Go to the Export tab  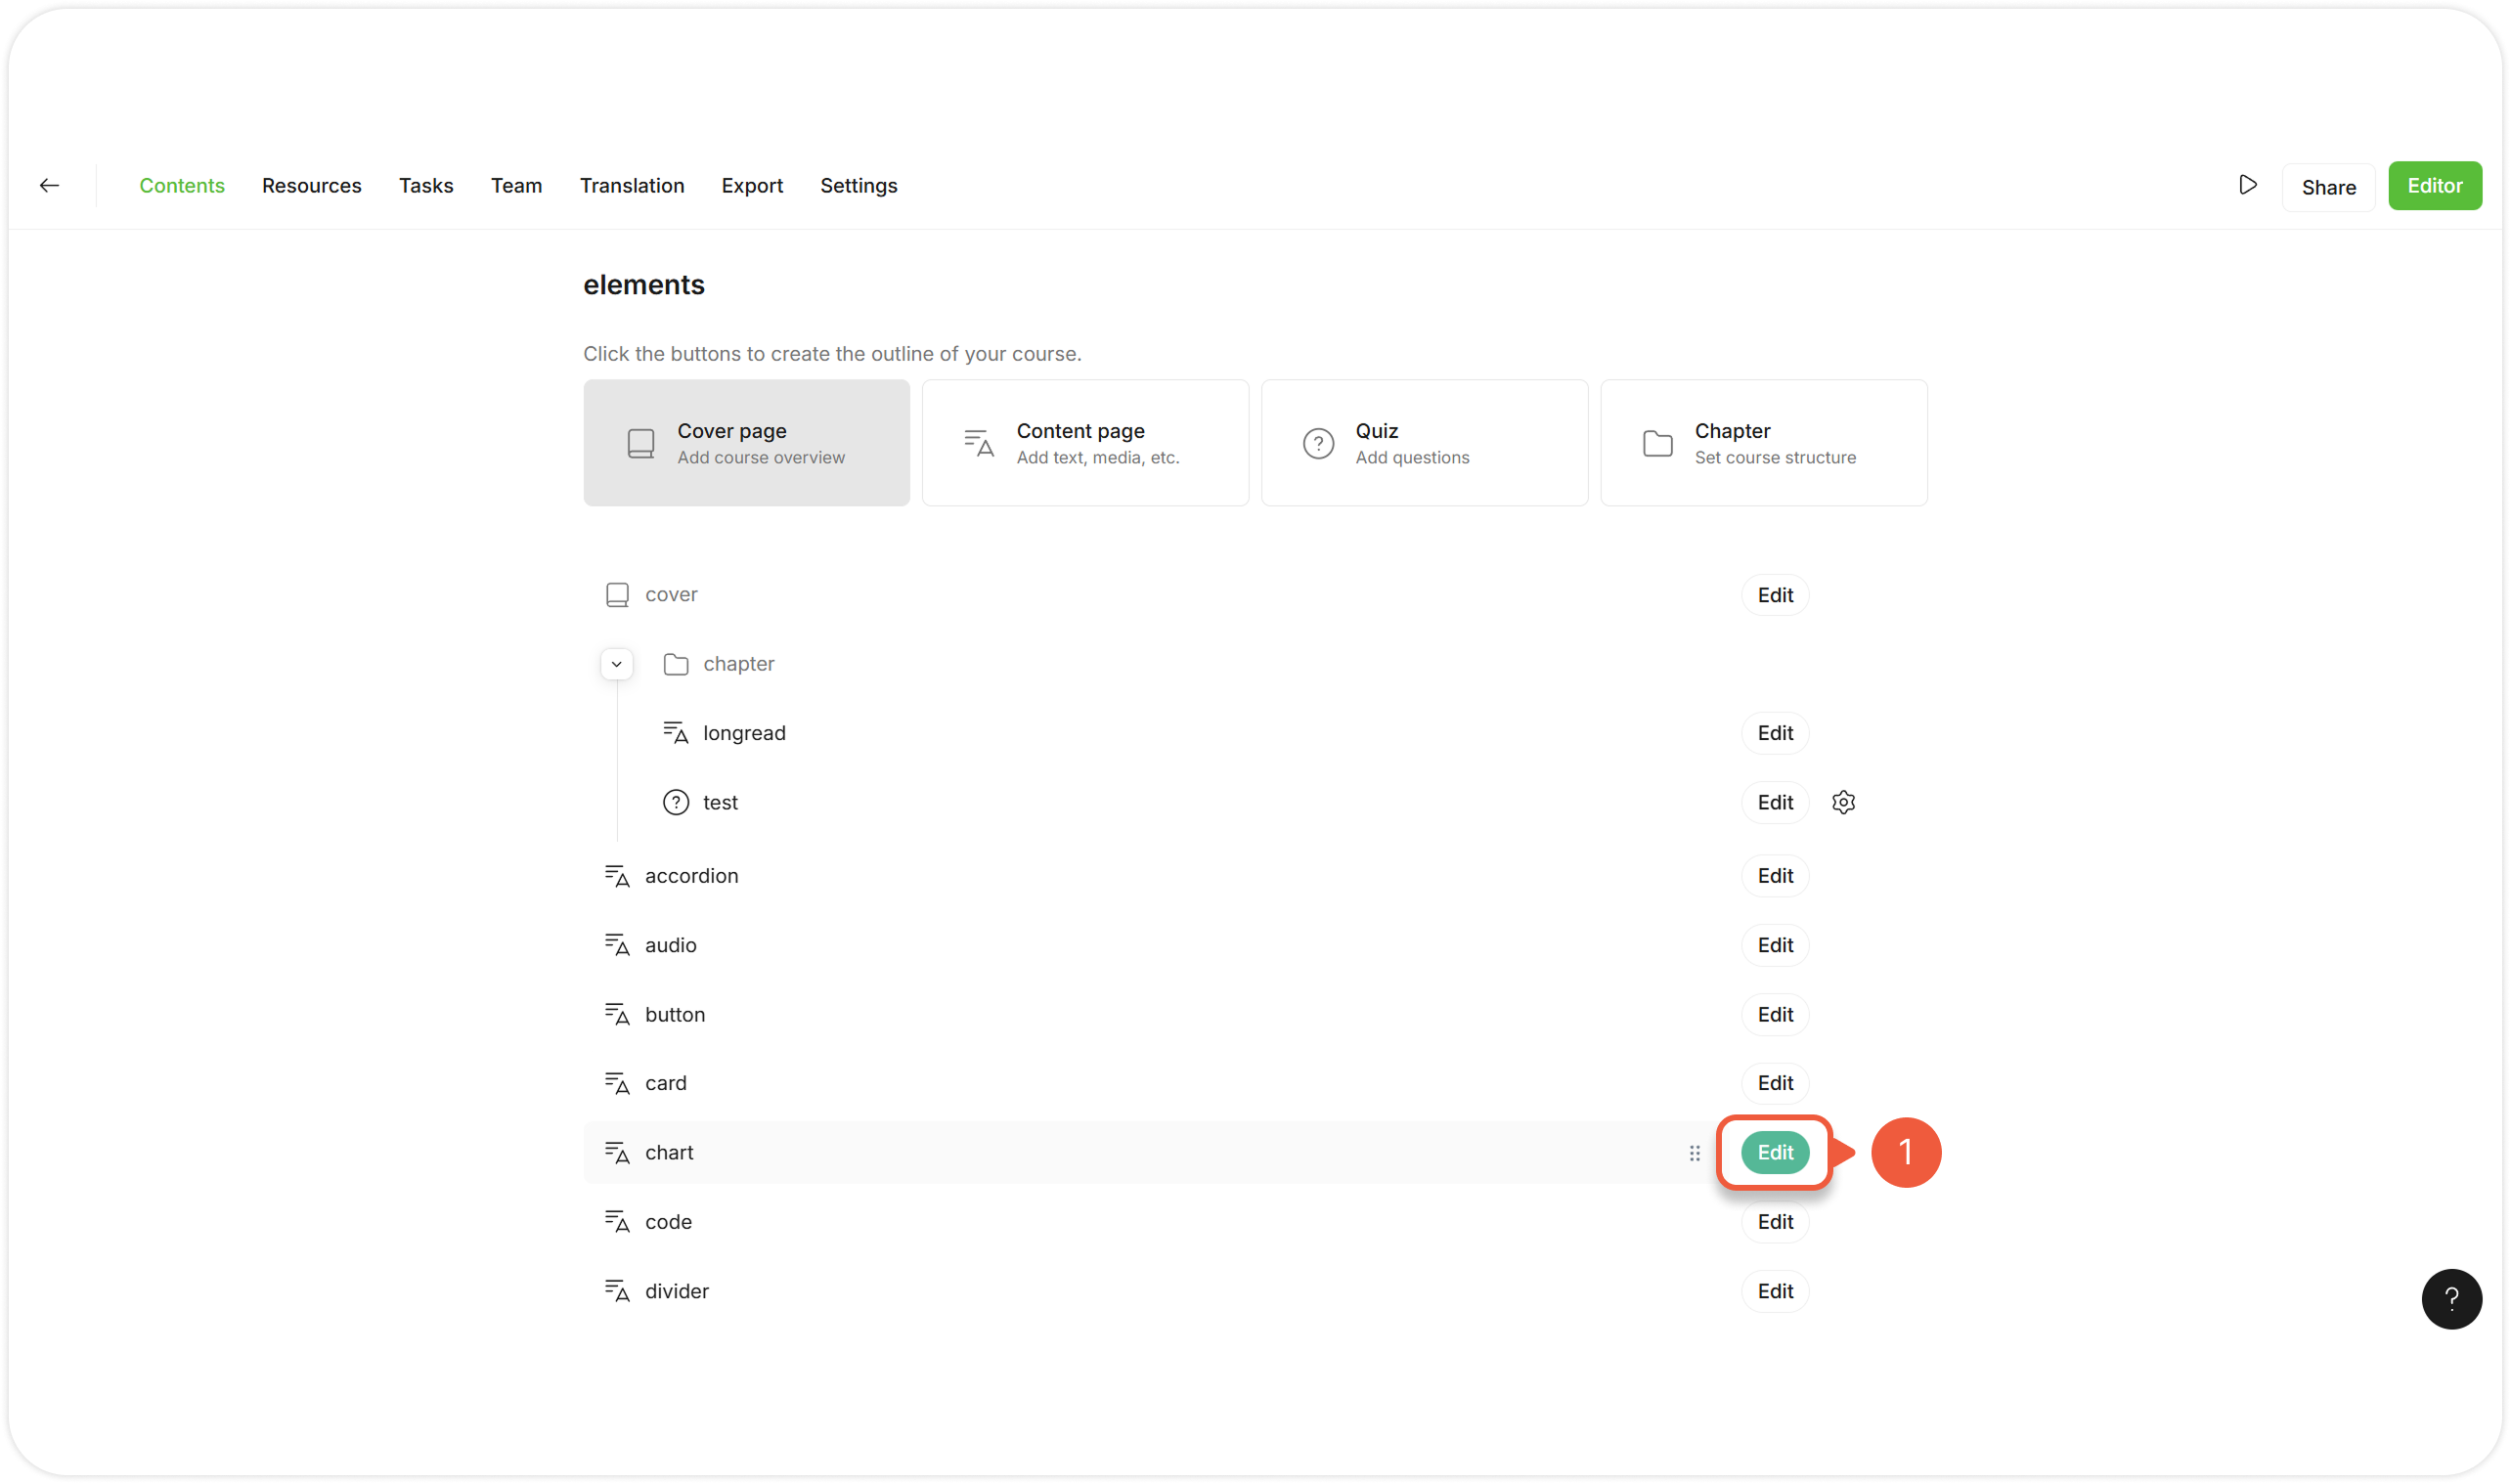click(x=752, y=186)
